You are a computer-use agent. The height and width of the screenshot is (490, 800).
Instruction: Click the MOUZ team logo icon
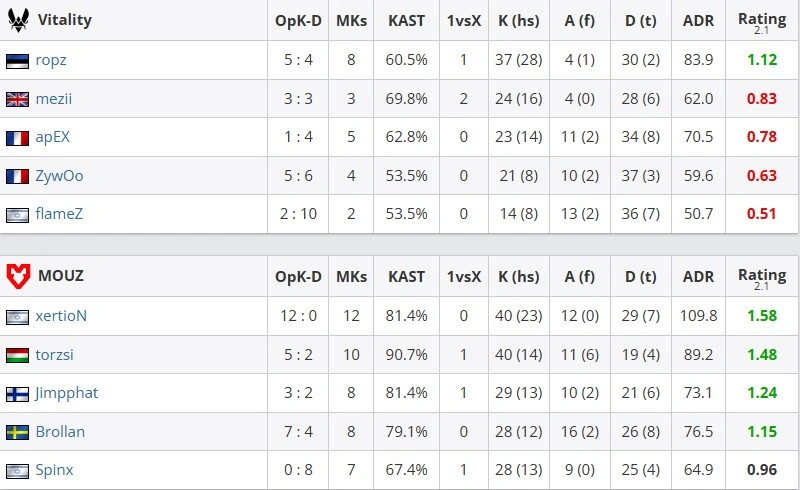coord(18,276)
